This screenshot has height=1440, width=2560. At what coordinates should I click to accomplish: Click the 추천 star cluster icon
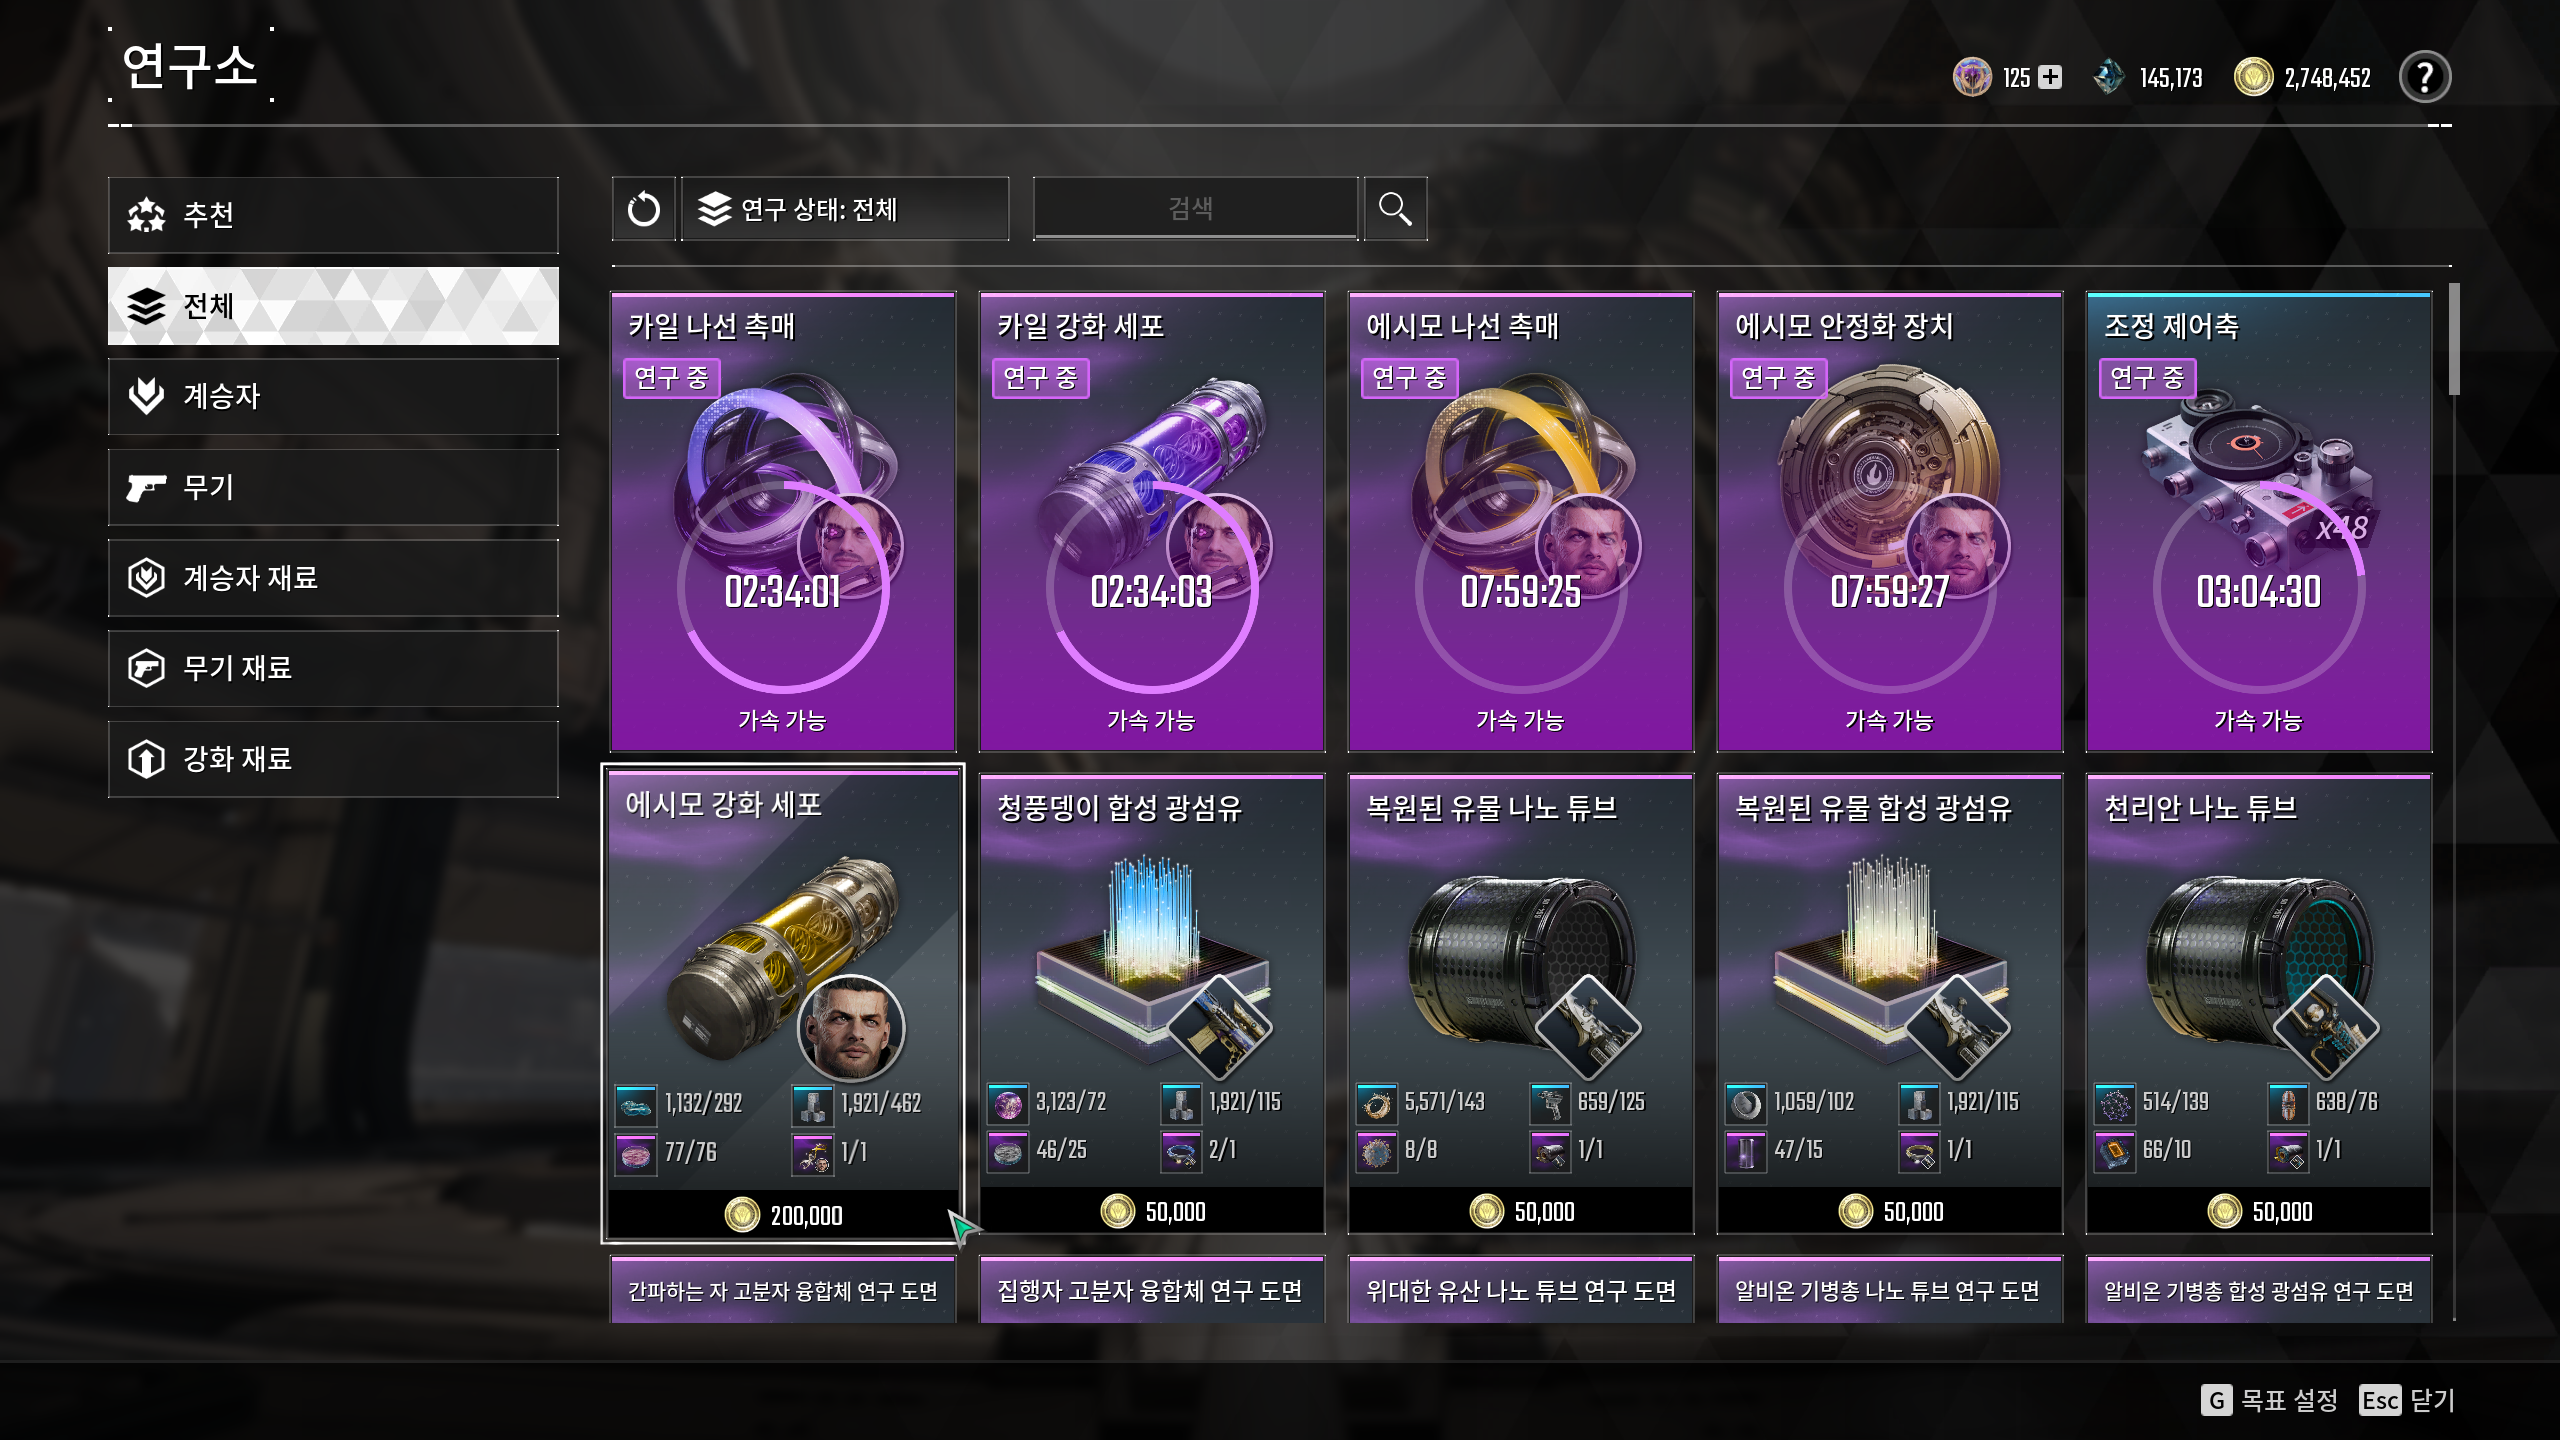tap(146, 215)
